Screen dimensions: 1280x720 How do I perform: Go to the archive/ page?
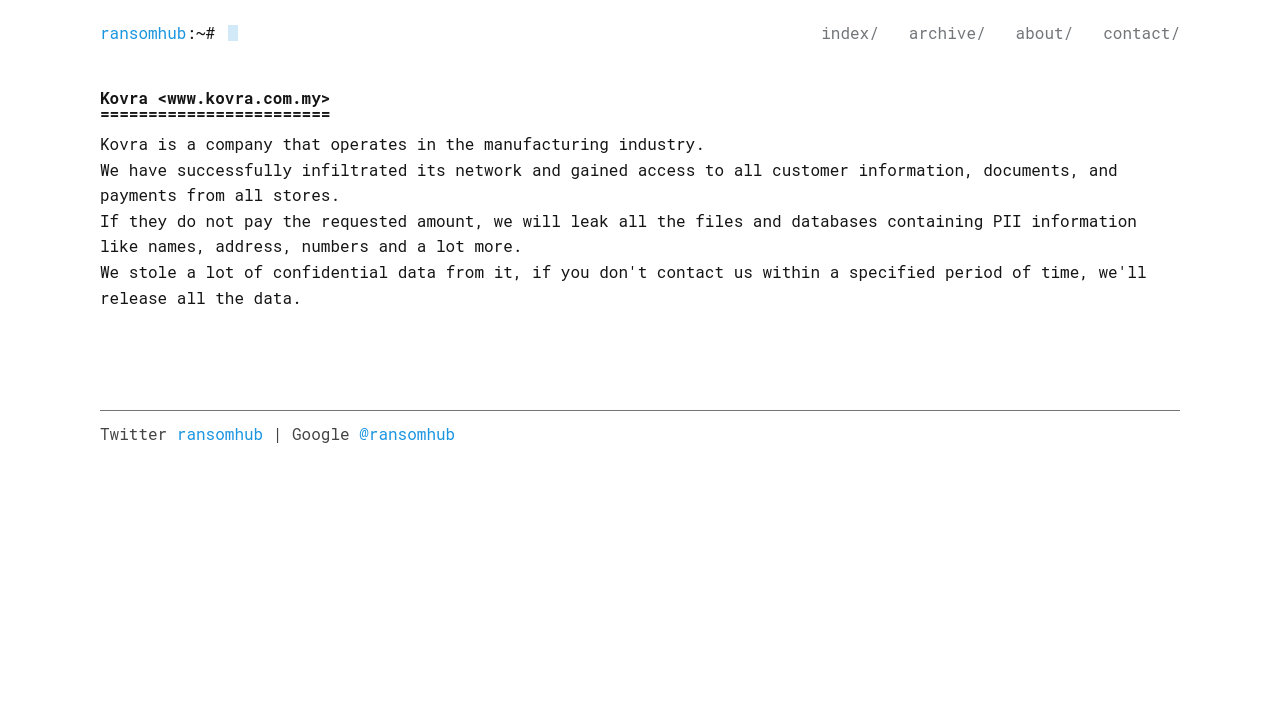pos(946,33)
